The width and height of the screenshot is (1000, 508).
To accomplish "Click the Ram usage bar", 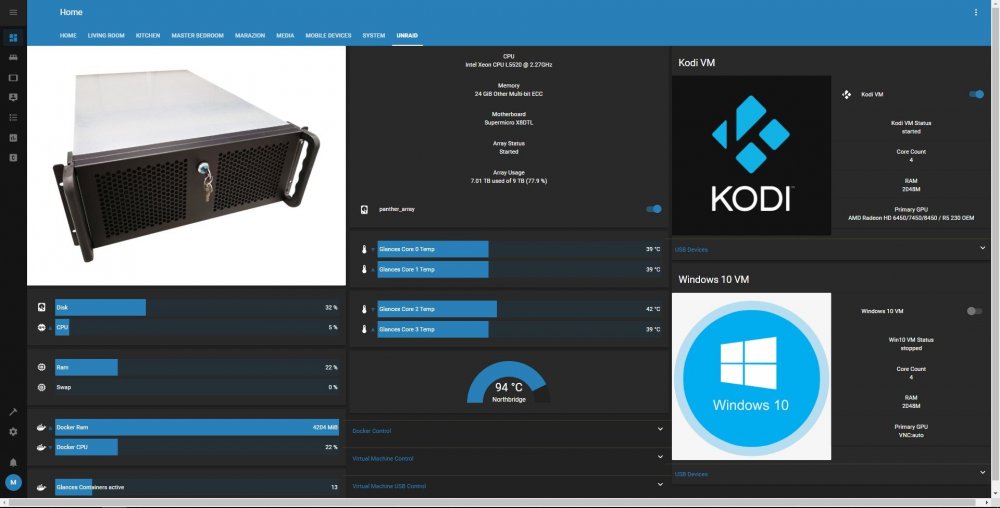I will point(197,367).
